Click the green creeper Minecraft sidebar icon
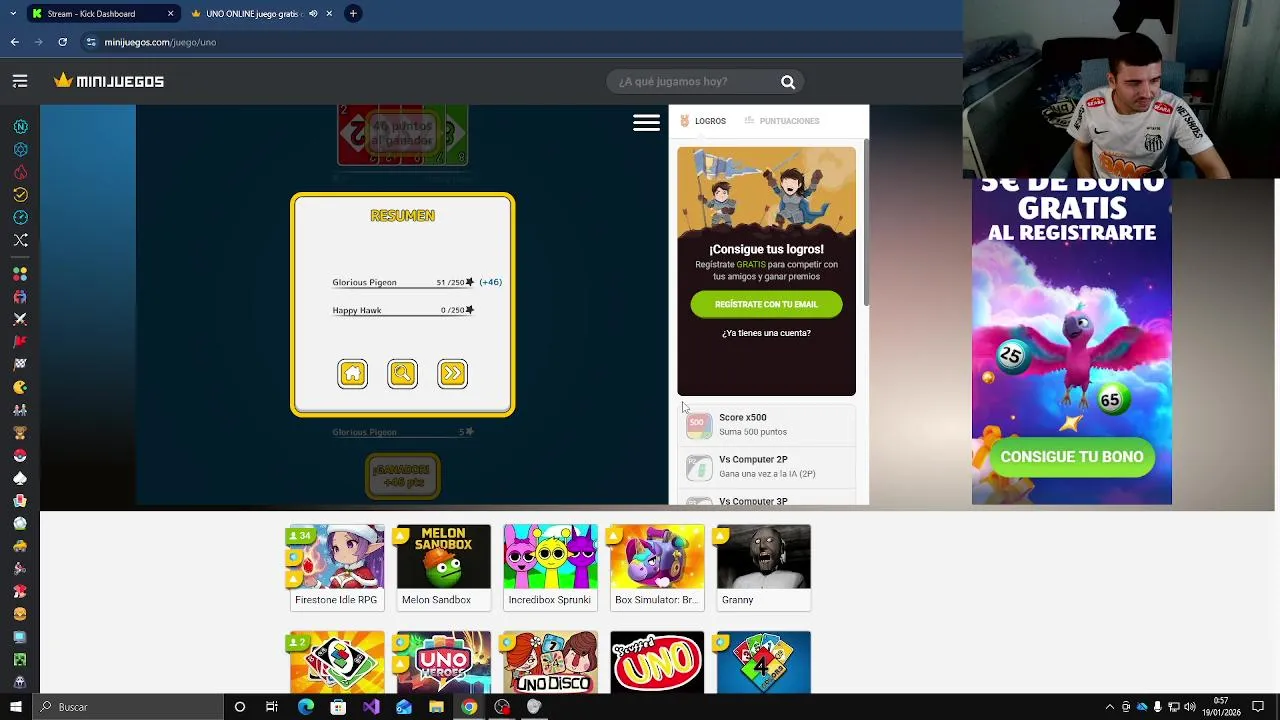1280x720 pixels. coord(20,659)
